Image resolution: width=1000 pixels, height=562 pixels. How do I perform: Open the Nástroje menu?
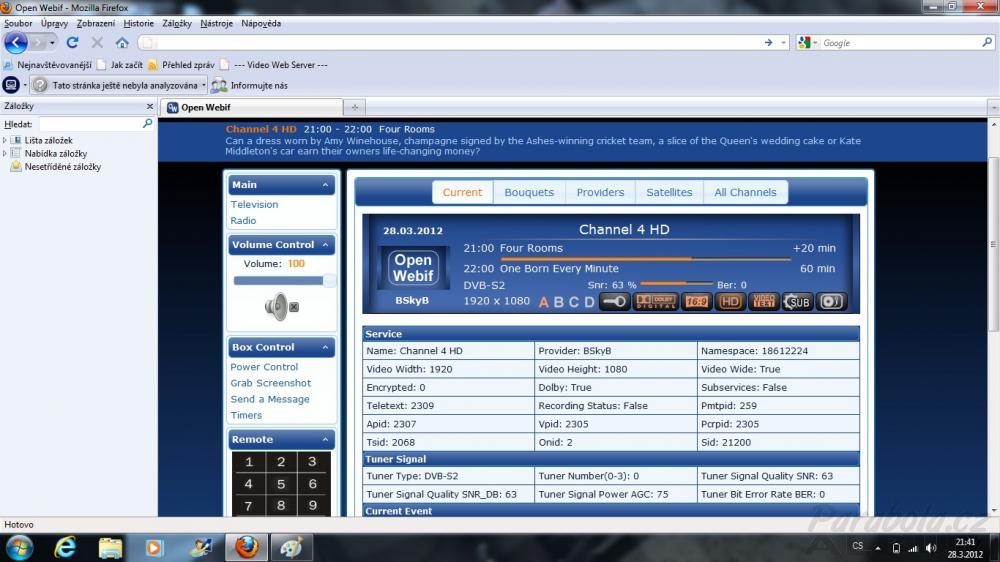pos(216,24)
